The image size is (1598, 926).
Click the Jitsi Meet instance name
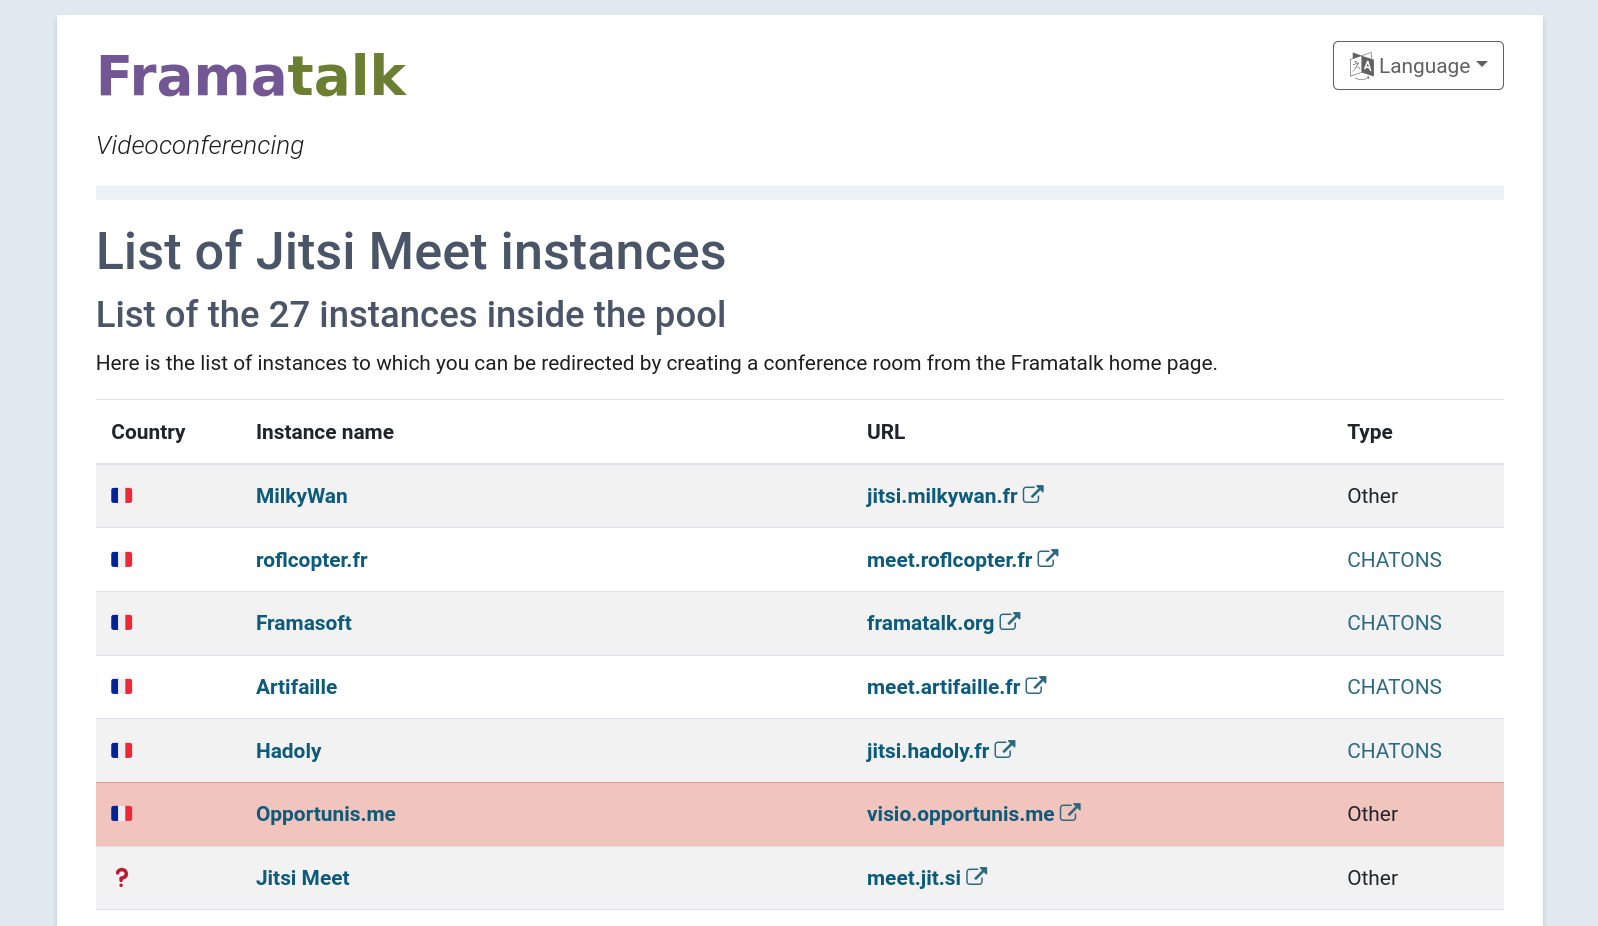[302, 878]
